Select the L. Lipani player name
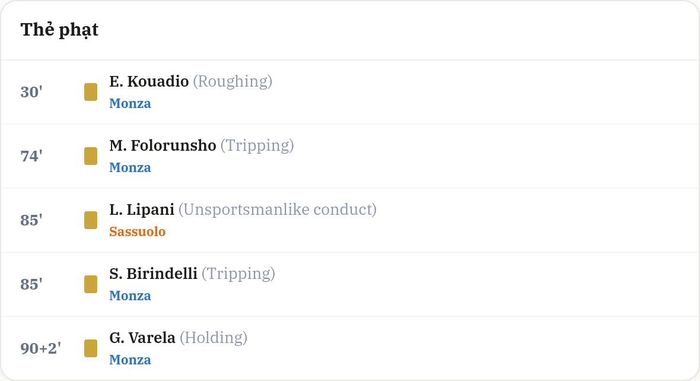 (x=142, y=209)
